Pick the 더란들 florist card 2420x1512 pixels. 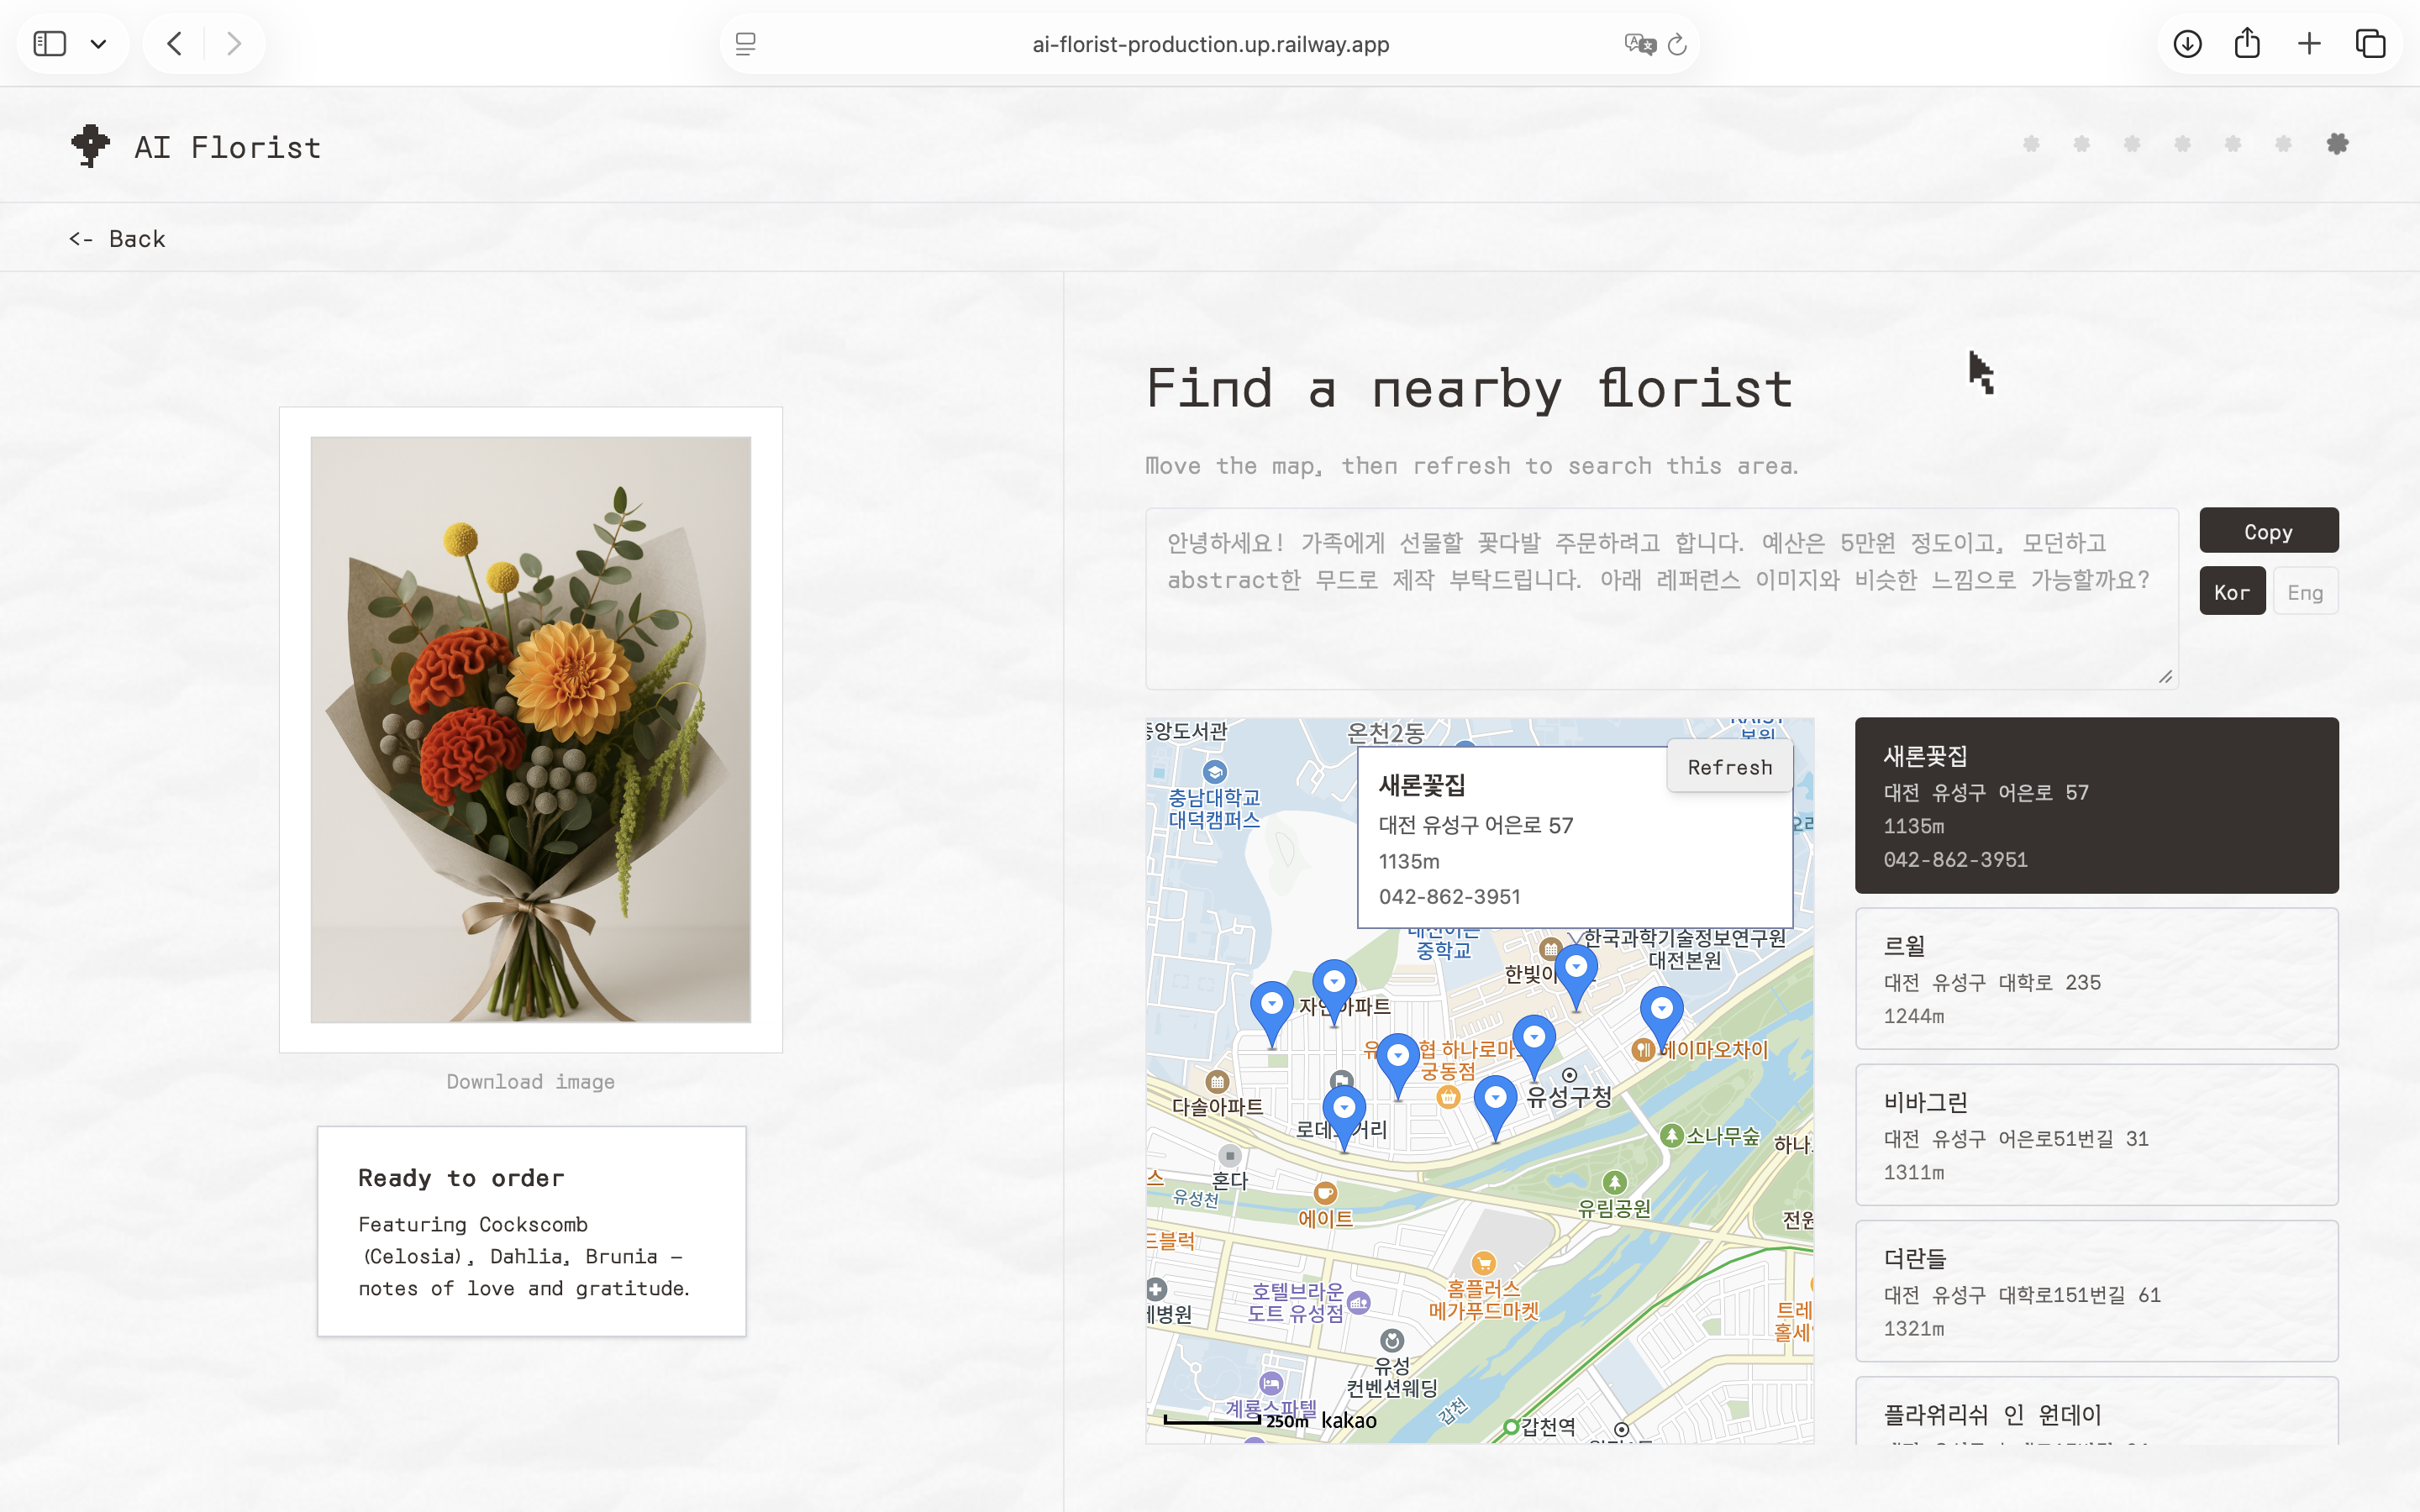click(2096, 1290)
